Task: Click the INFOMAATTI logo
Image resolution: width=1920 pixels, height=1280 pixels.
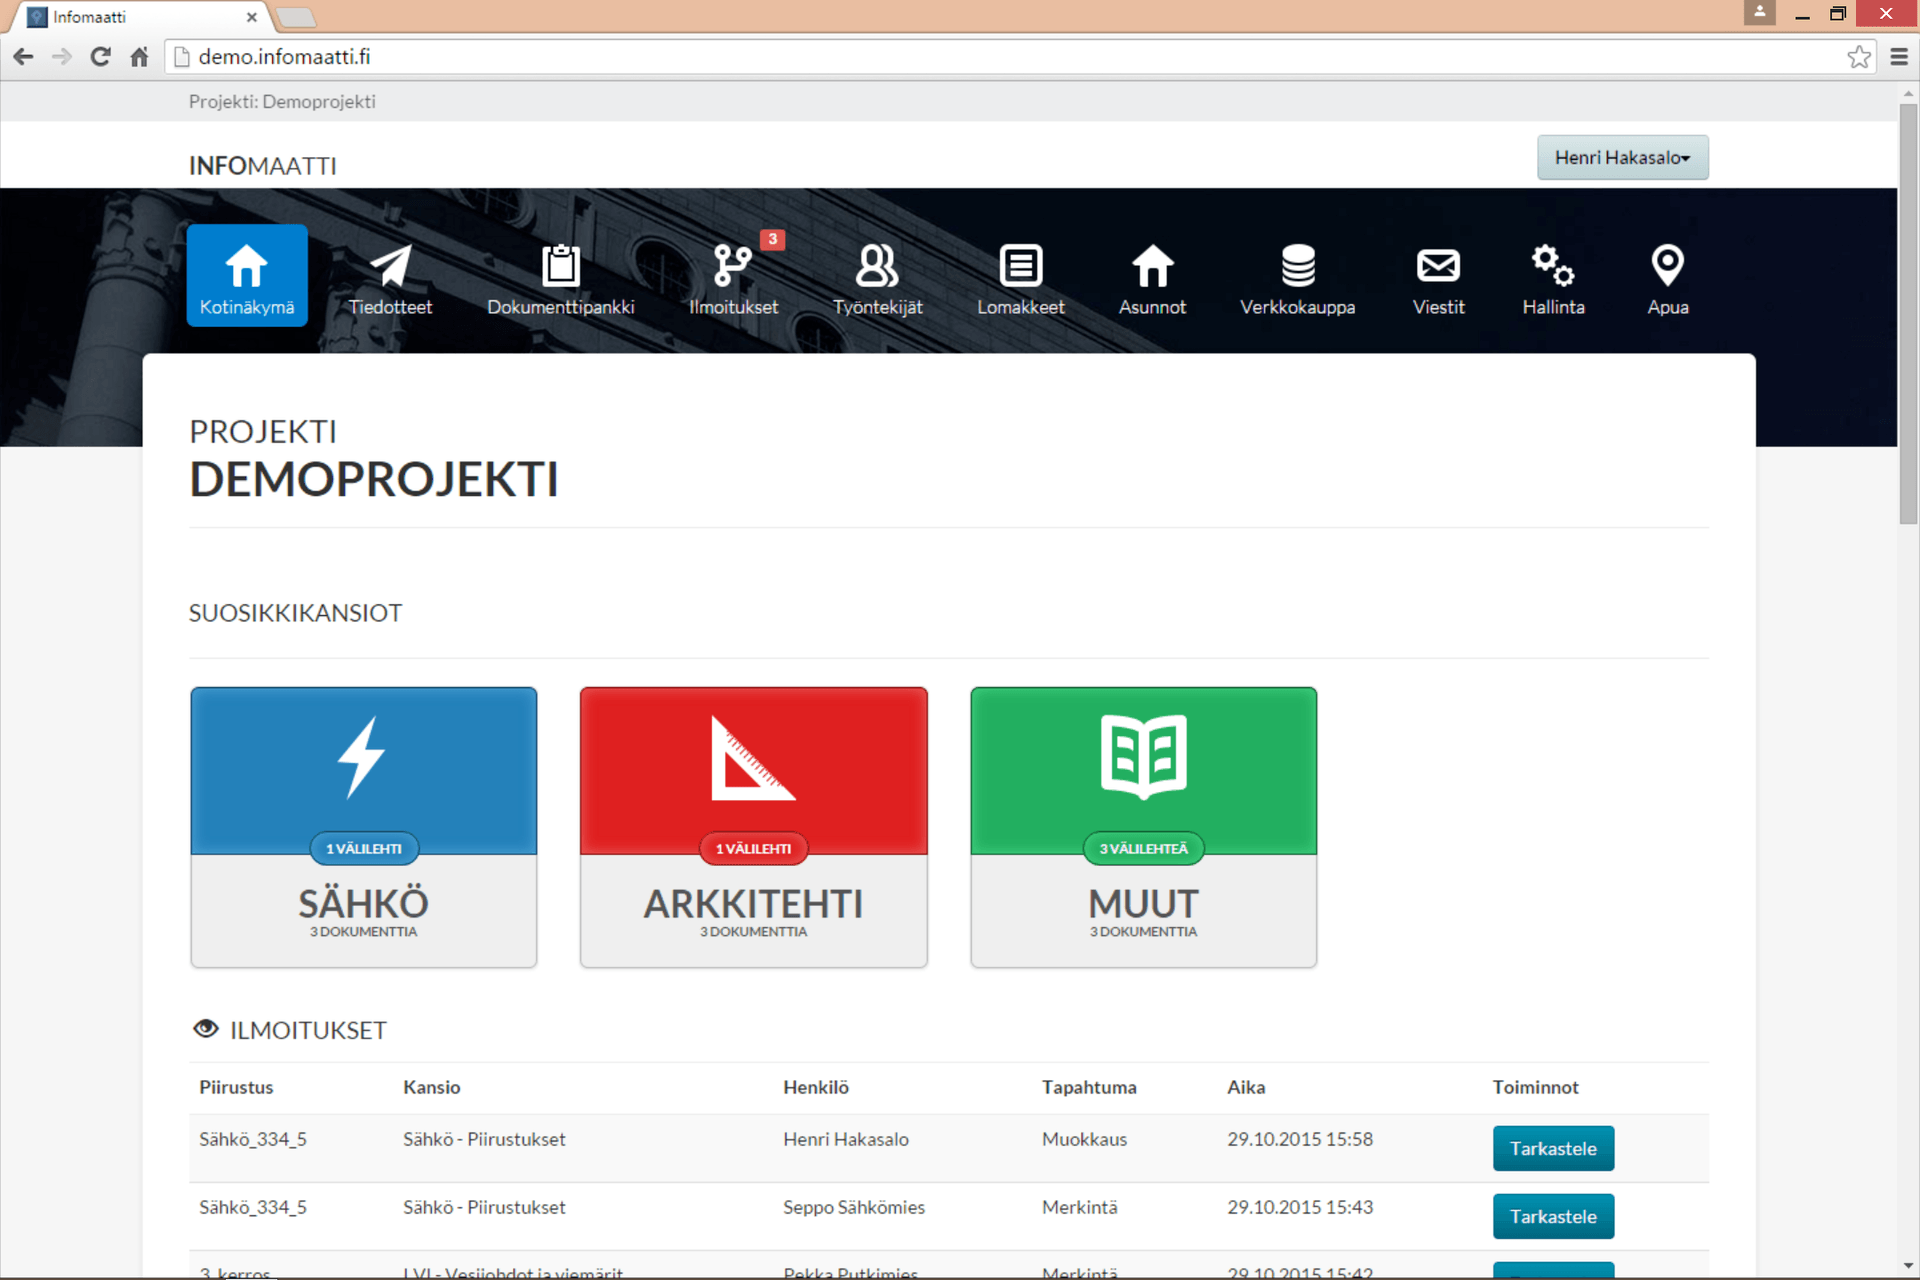Action: point(262,166)
